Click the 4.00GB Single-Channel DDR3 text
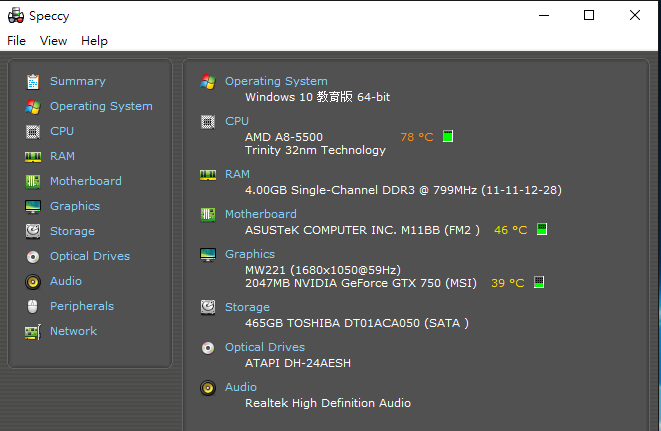This screenshot has width=661, height=431. (403, 190)
